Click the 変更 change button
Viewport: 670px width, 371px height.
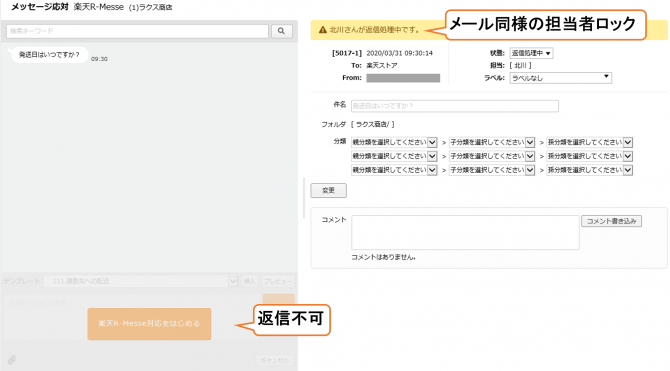pos(328,190)
